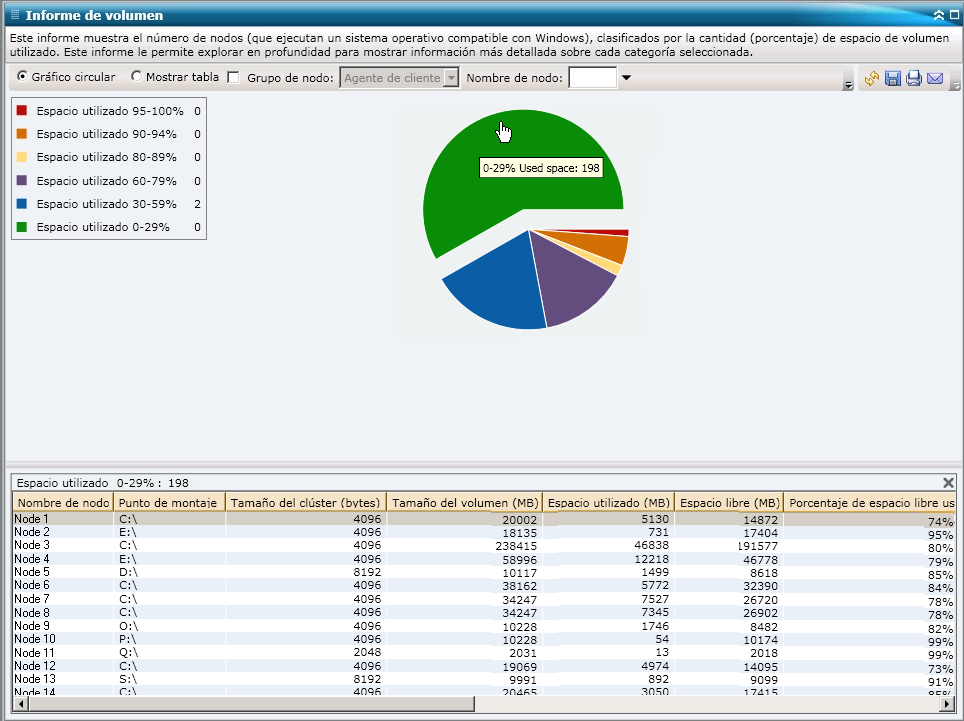The width and height of the screenshot is (964, 721).
Task: Open the Agente de cliente dropdown
Action: click(x=451, y=78)
